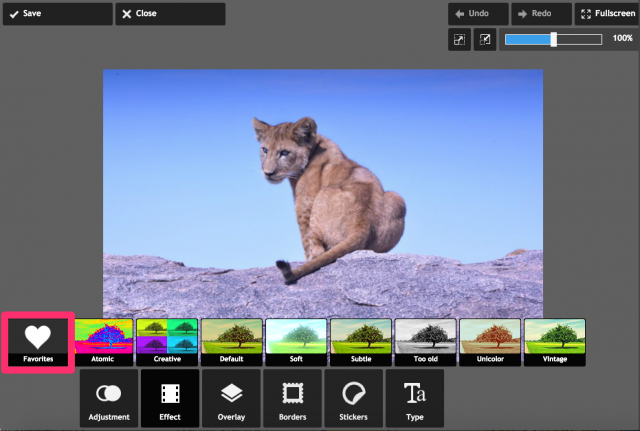Choose the Atomic effect category
Viewport: 640px width, 431px height.
[x=104, y=342]
